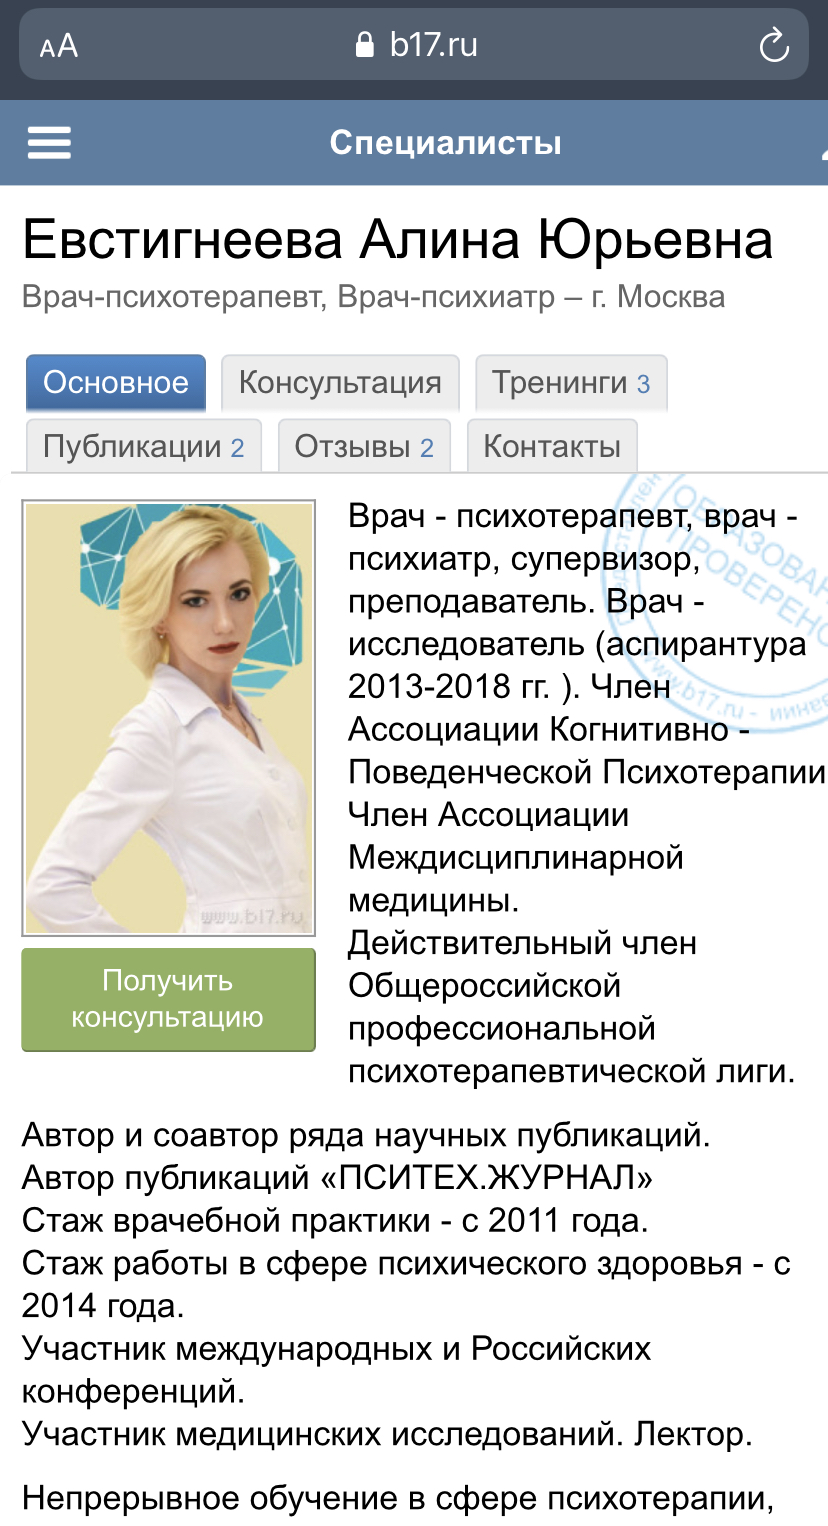The width and height of the screenshot is (828, 1526).
Task: Reload the page in Safari
Action: tap(774, 46)
